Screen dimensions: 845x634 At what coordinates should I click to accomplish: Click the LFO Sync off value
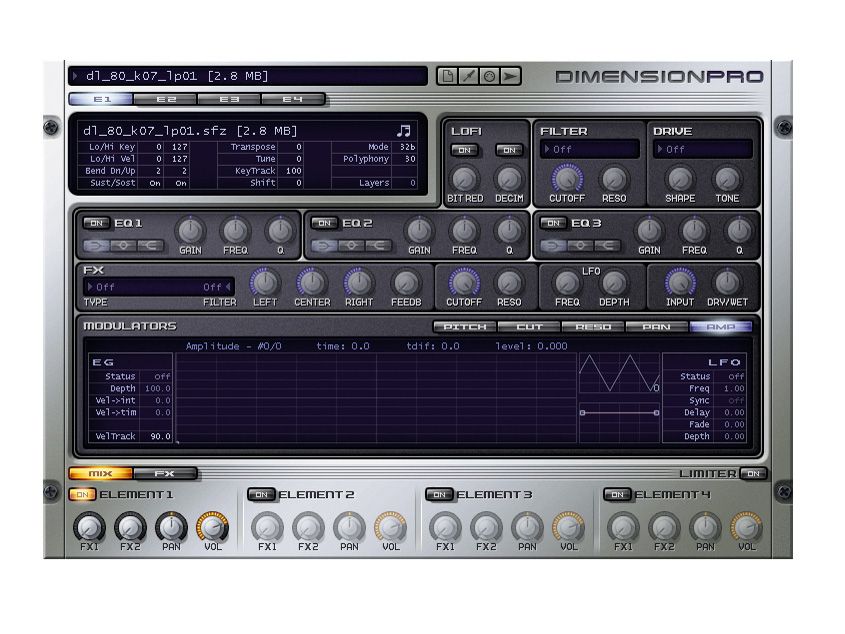(x=736, y=400)
